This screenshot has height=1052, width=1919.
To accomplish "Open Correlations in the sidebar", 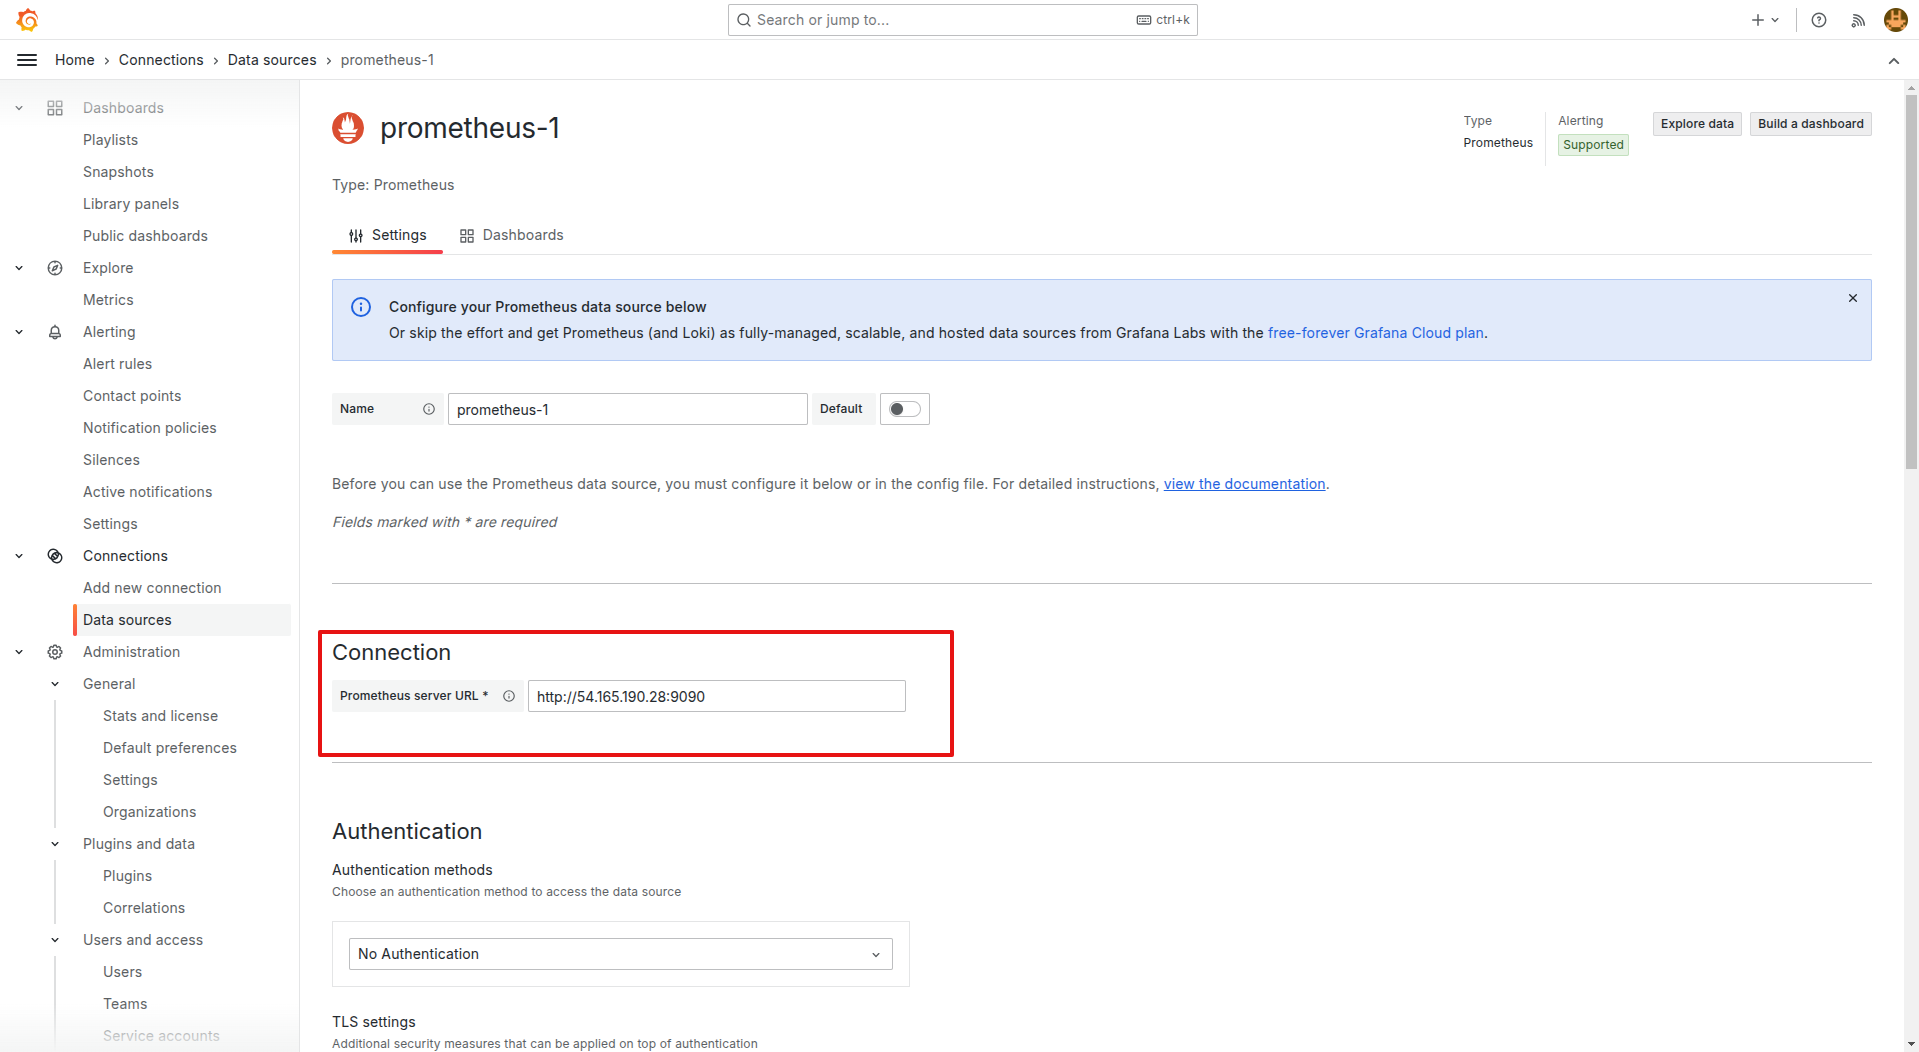I will pyautogui.click(x=144, y=908).
